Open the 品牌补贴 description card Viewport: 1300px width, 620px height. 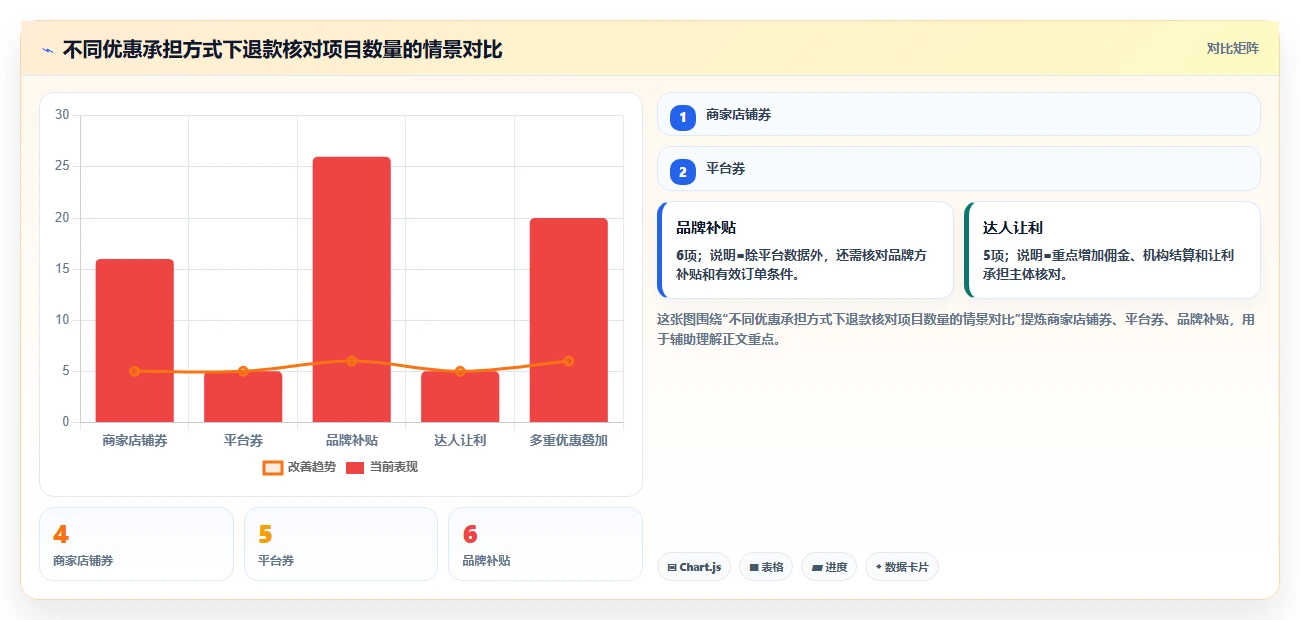tap(805, 250)
